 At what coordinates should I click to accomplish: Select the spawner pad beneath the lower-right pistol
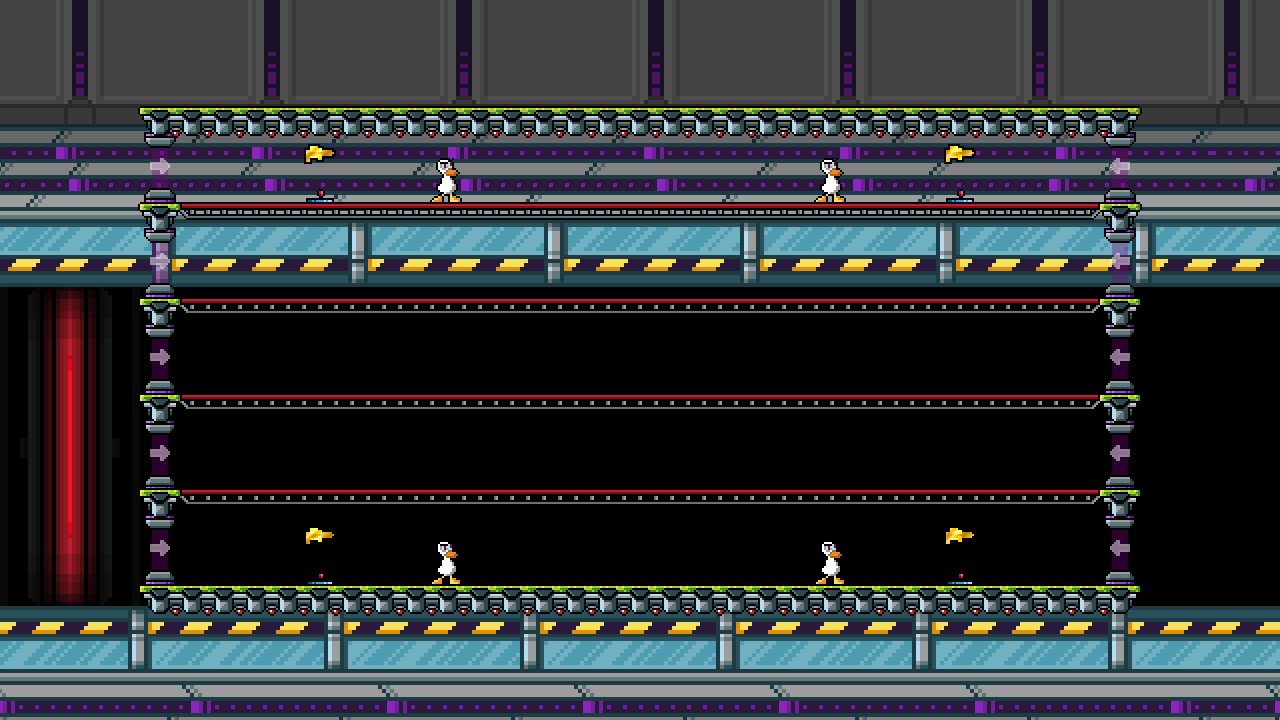(960, 580)
